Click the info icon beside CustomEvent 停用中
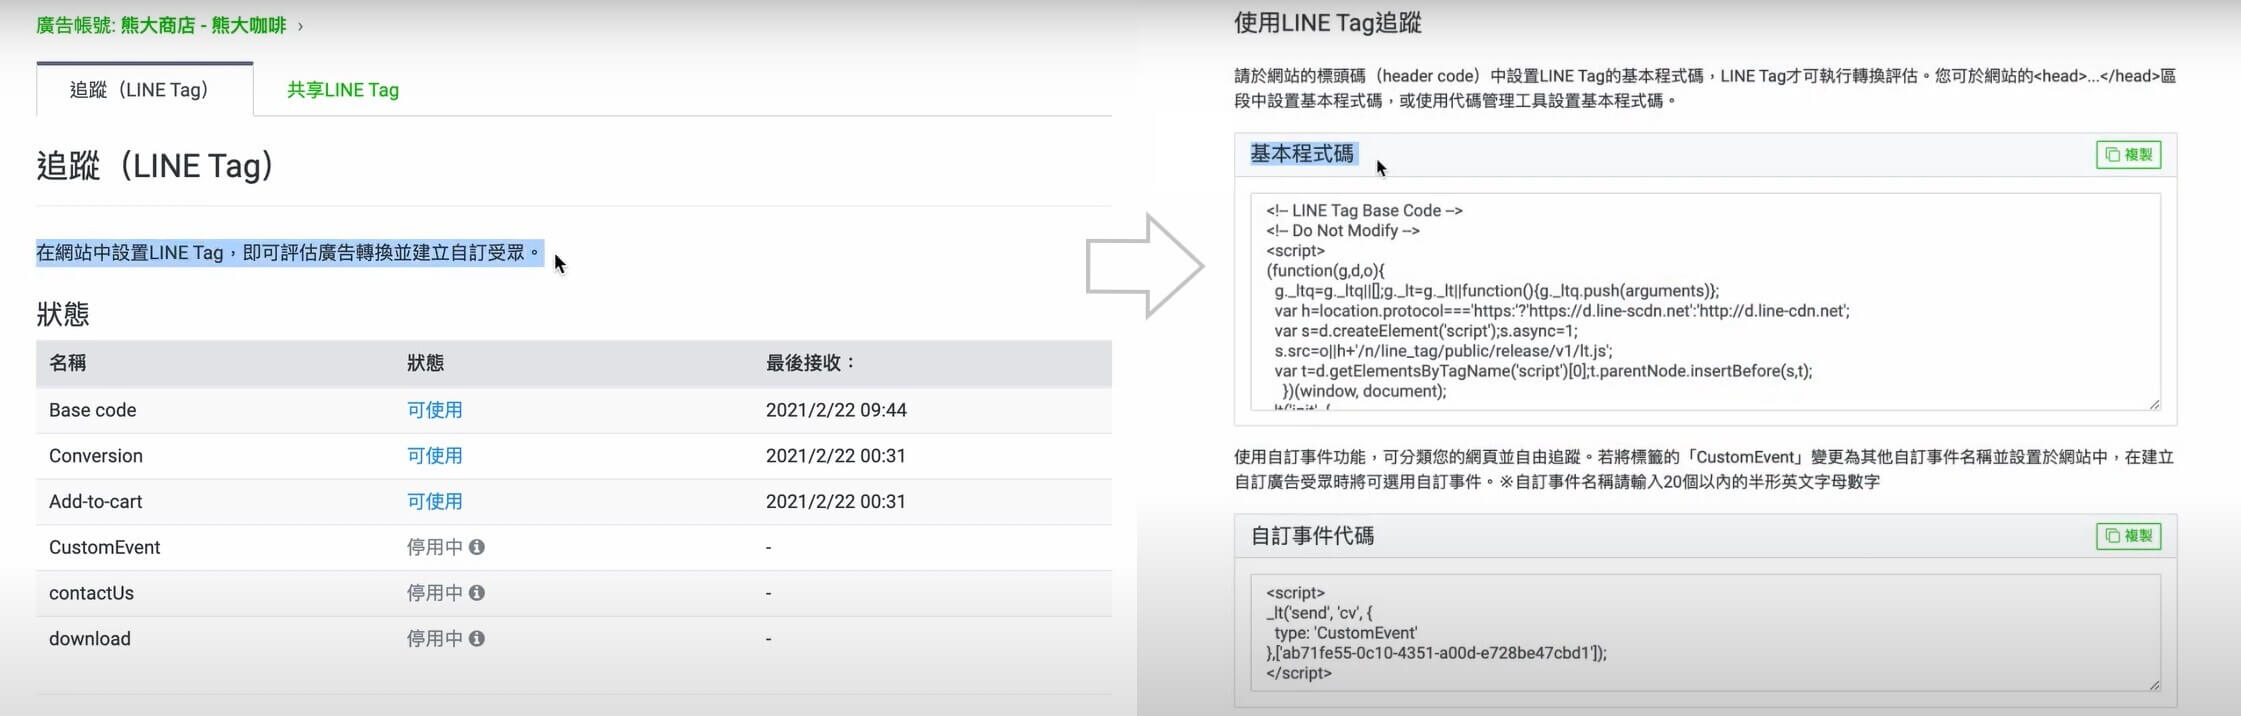 pyautogui.click(x=477, y=547)
